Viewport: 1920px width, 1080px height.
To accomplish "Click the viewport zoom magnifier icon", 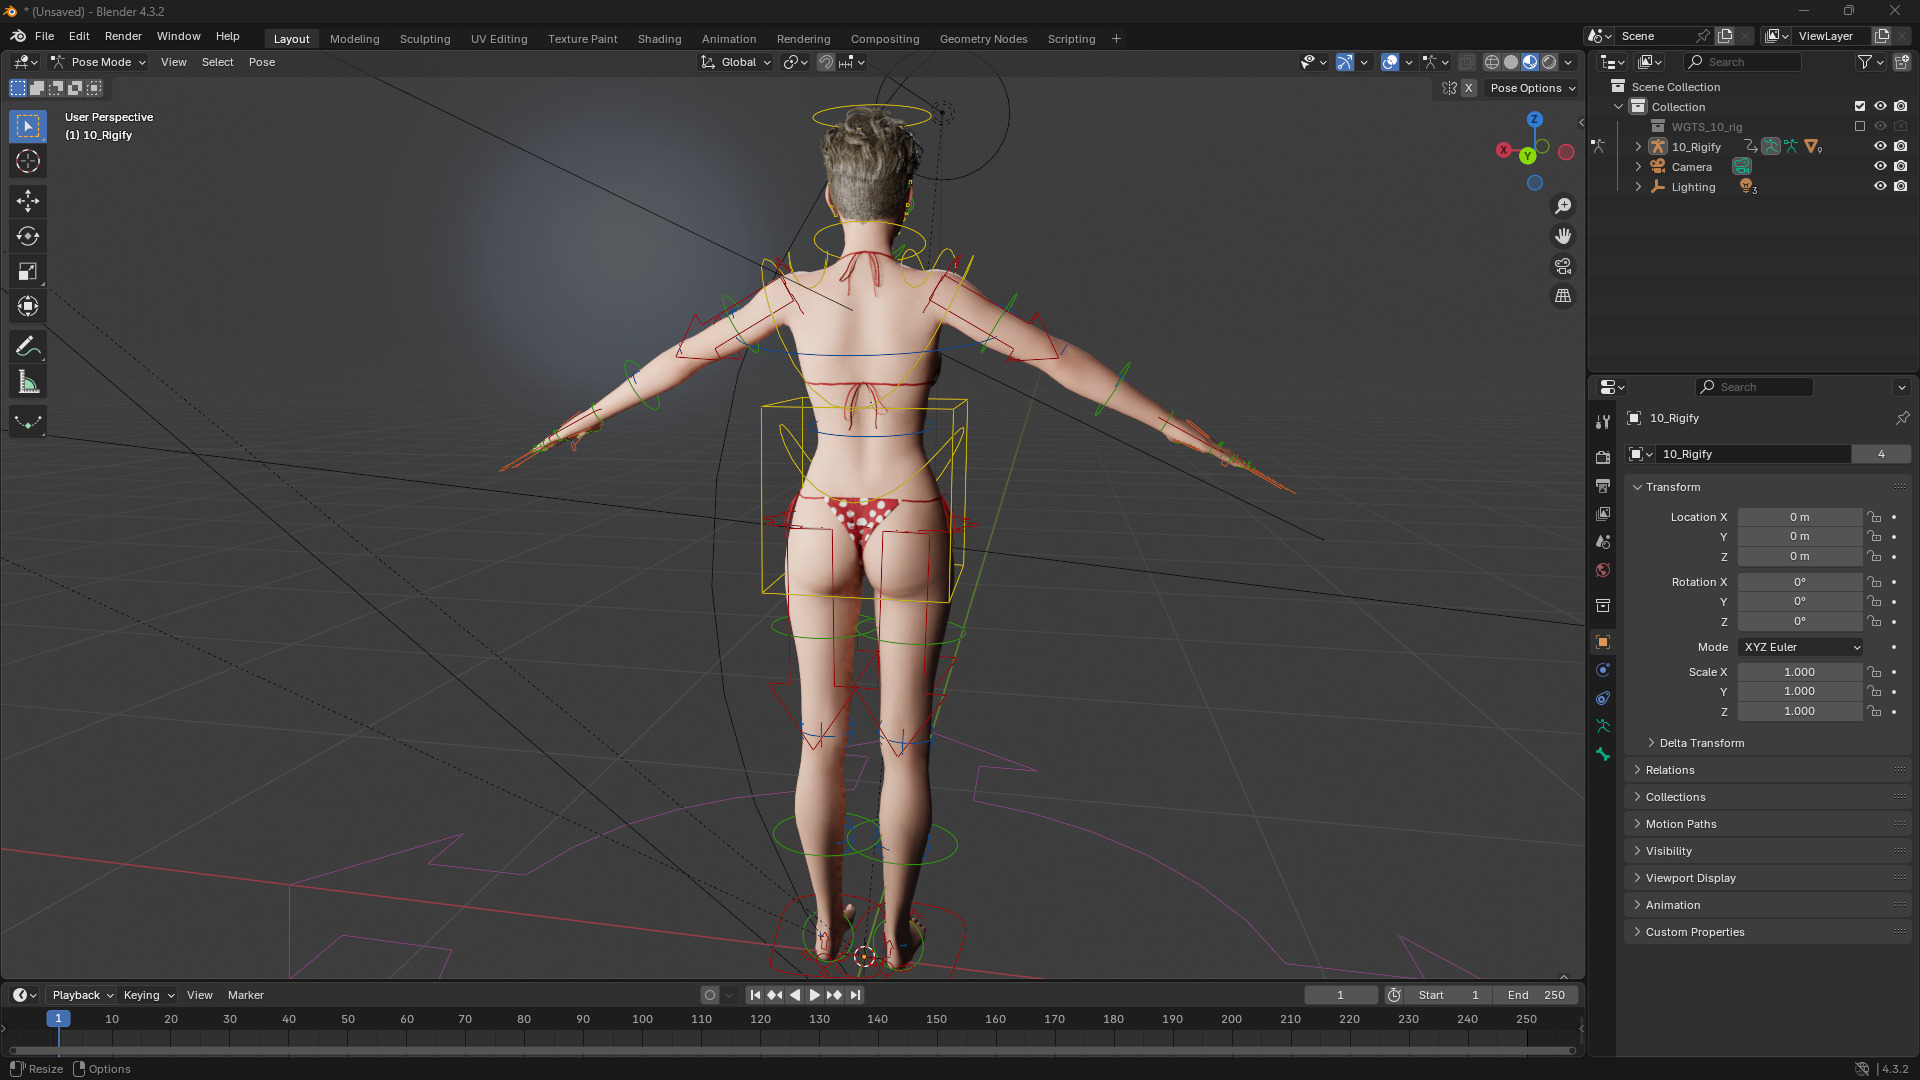I will [1563, 206].
